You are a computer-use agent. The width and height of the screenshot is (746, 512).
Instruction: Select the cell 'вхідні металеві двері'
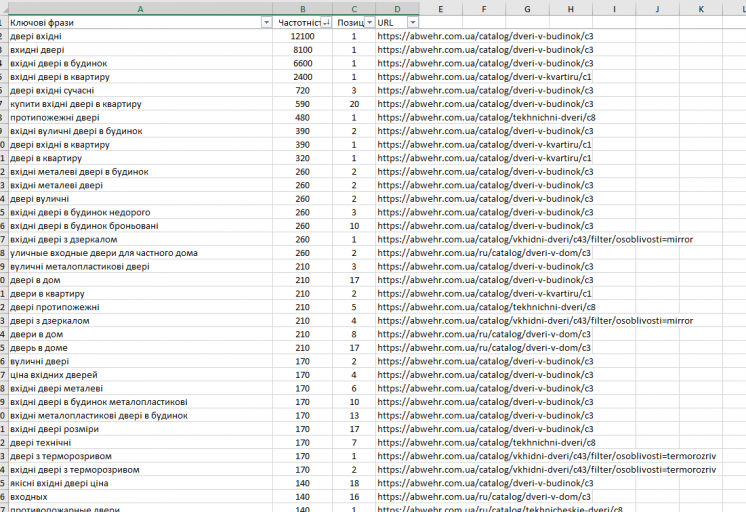point(140,186)
